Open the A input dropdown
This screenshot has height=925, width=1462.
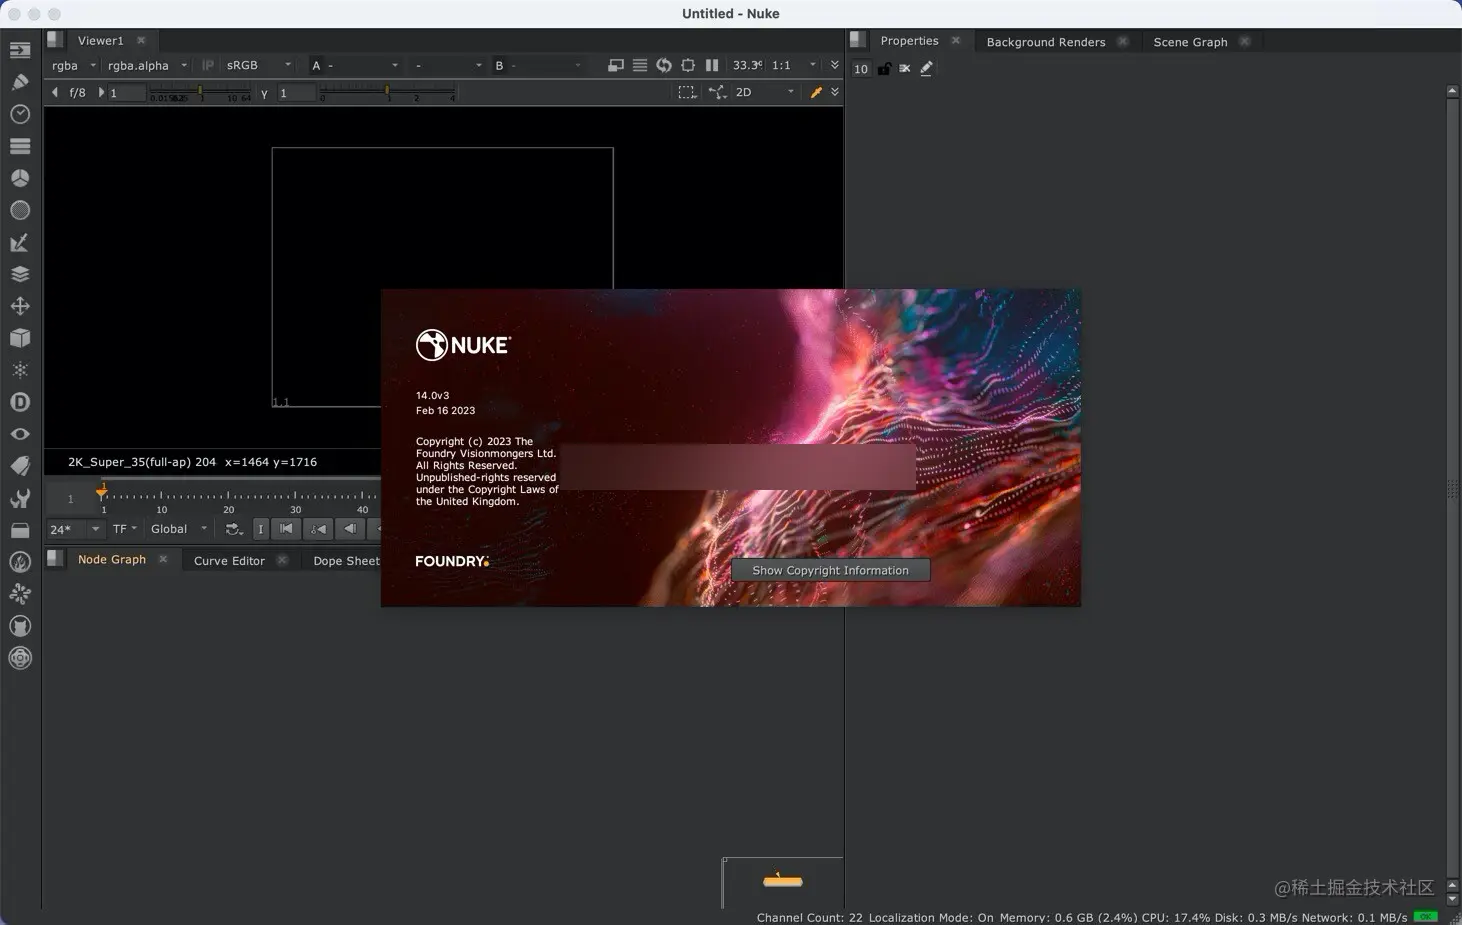[x=355, y=65]
